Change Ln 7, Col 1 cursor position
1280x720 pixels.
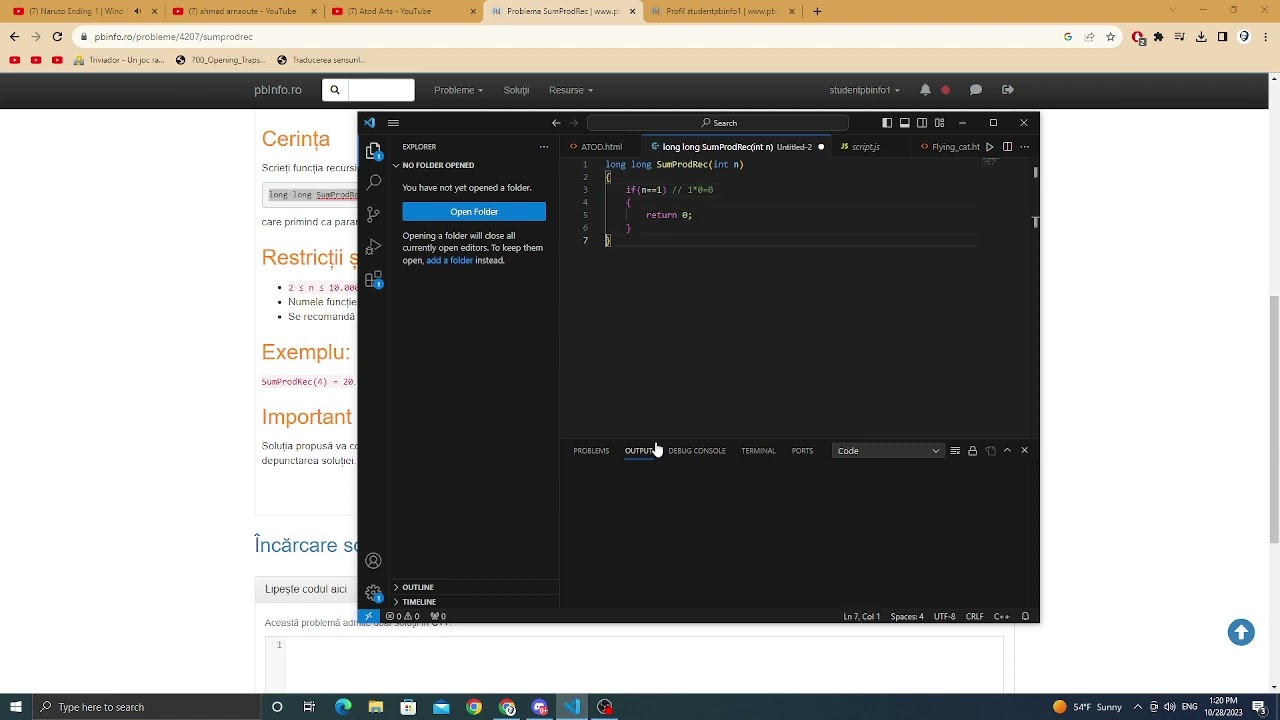click(862, 616)
